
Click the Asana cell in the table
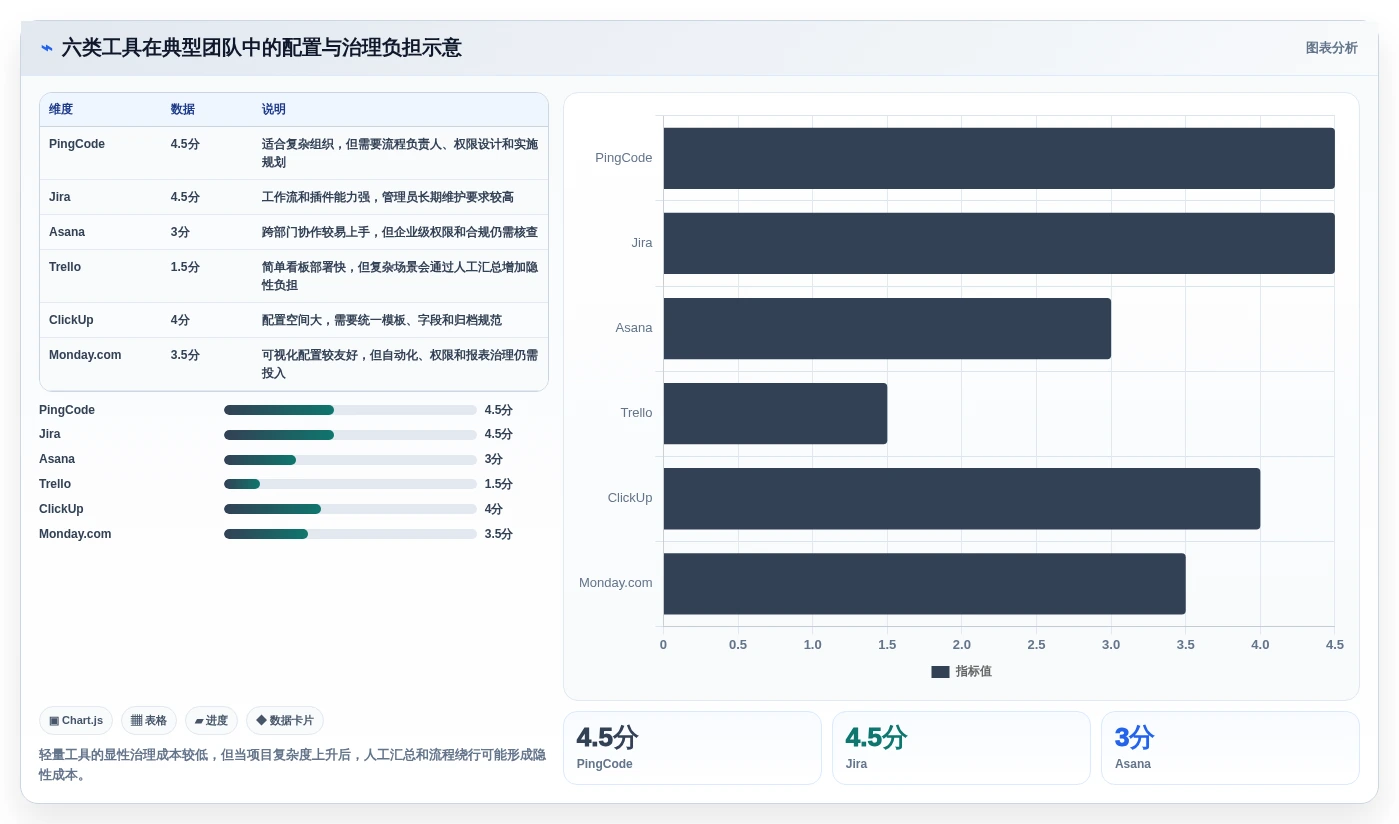(67, 232)
